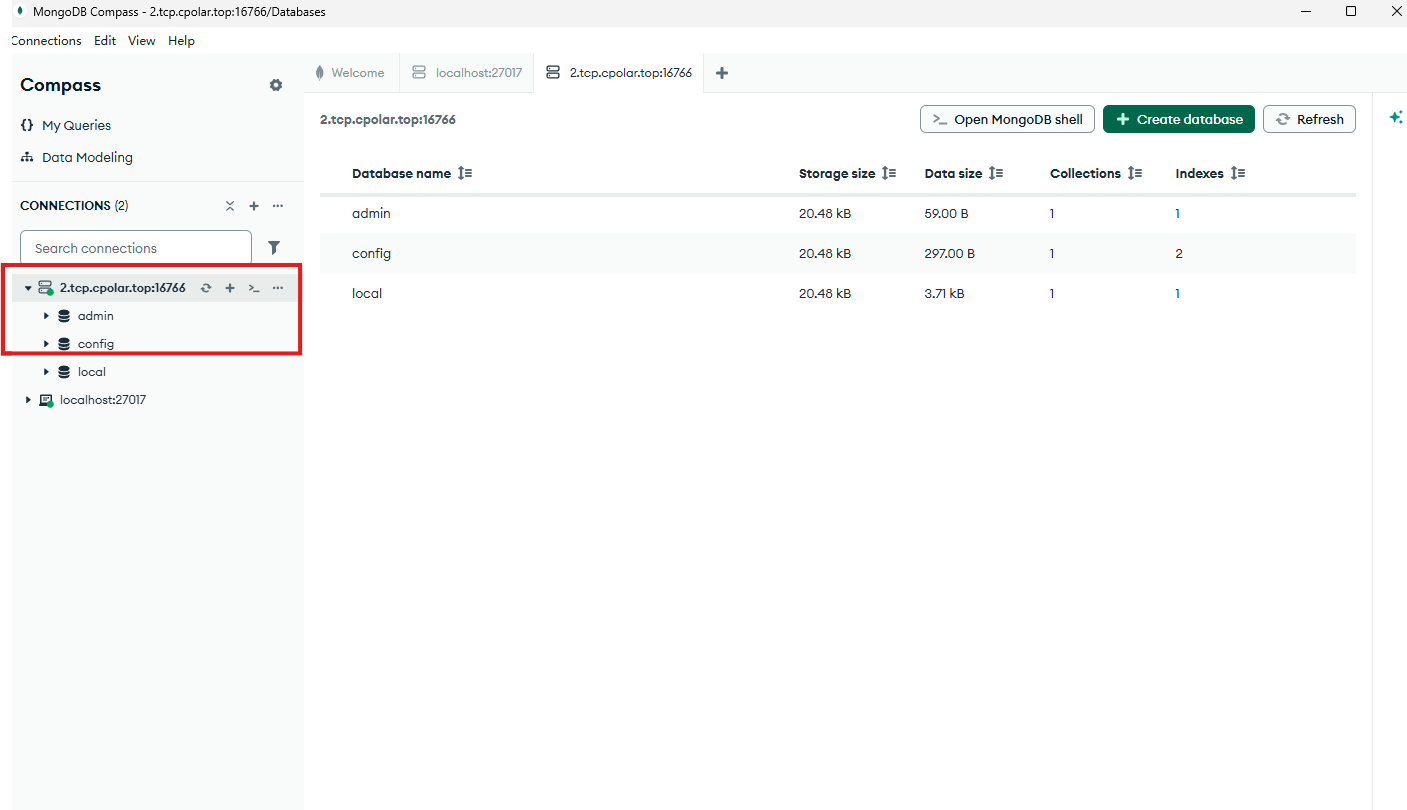Click the localhost:27017 connection icon in sidebar
Viewport: 1407px width, 810px height.
(46, 400)
